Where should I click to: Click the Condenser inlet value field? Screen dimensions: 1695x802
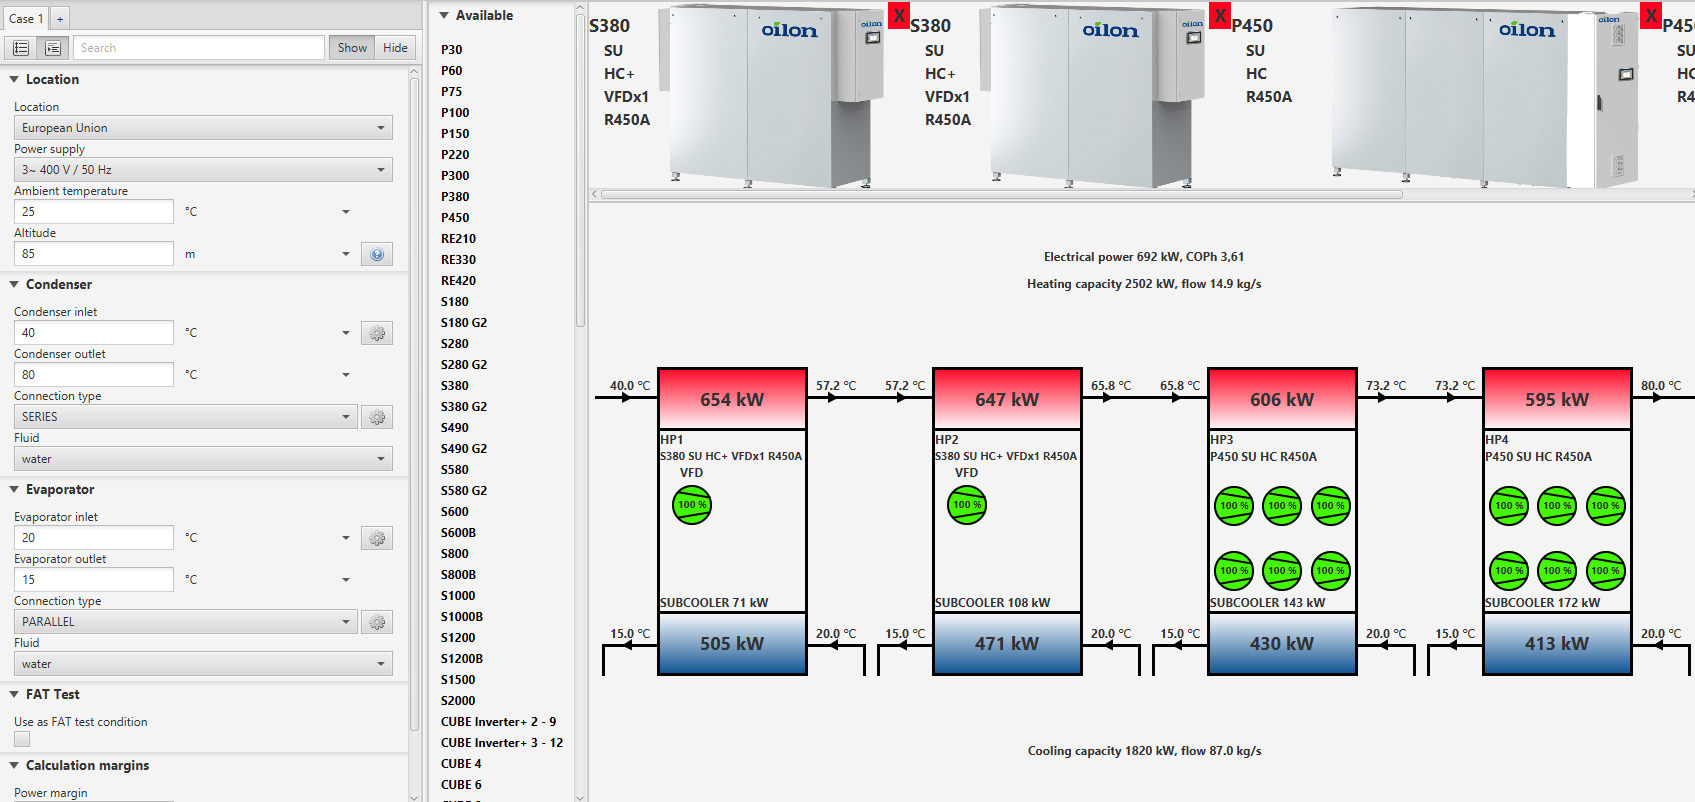(94, 333)
